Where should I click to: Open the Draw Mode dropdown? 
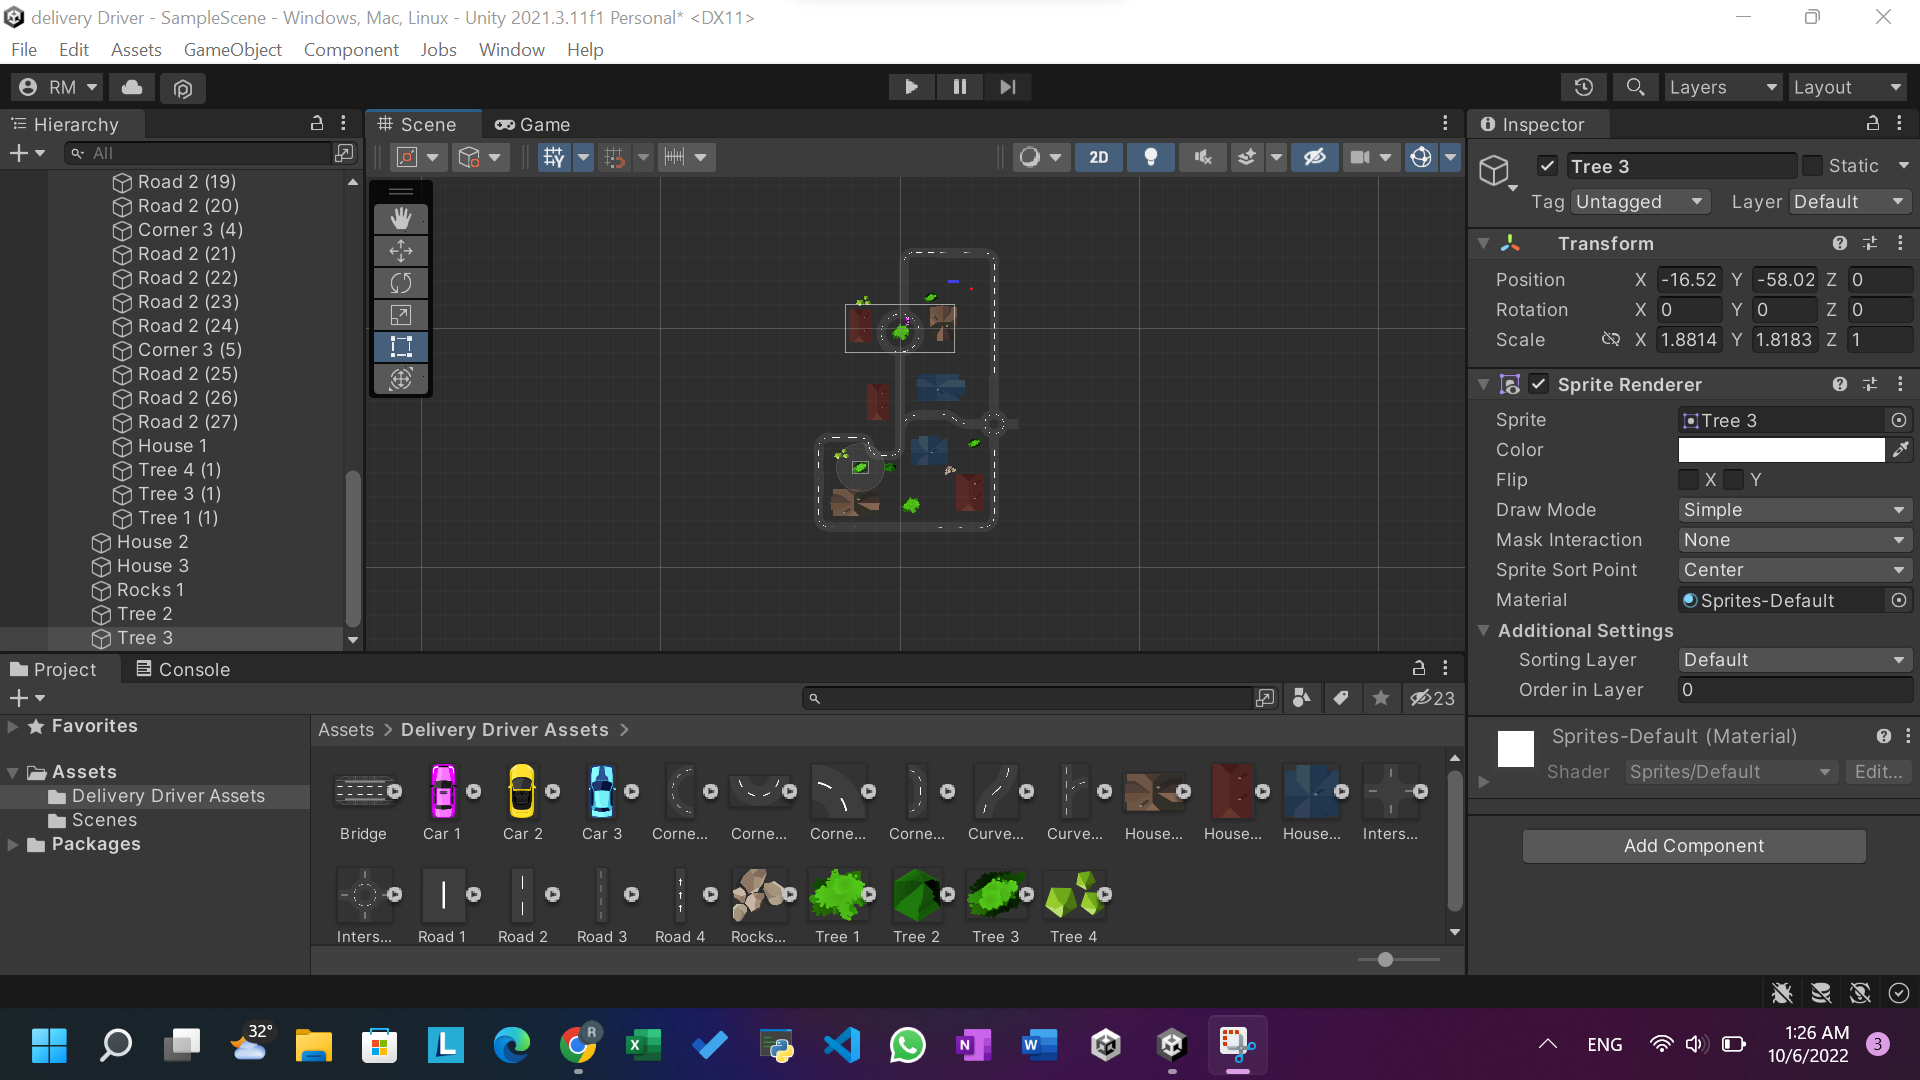(1794, 510)
